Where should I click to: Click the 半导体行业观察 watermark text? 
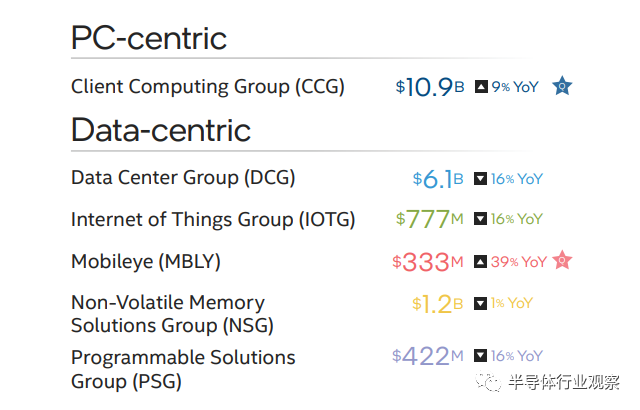(564, 382)
